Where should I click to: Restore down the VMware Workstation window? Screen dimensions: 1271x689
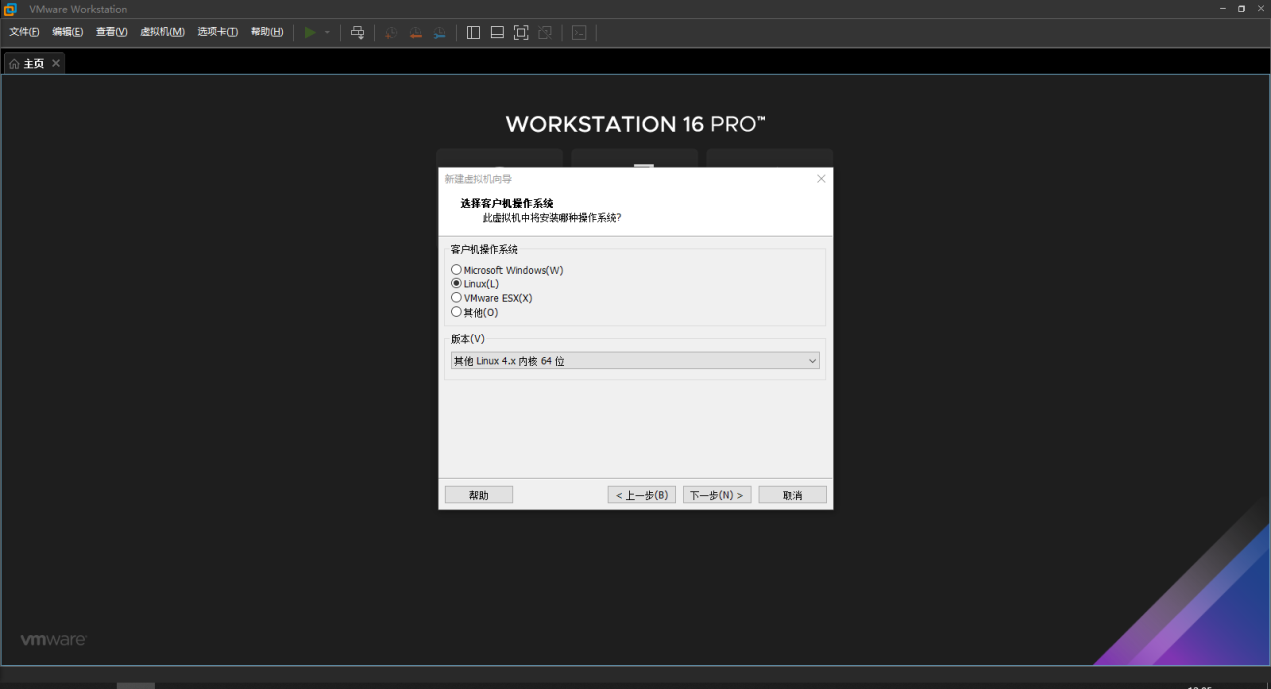1241,9
